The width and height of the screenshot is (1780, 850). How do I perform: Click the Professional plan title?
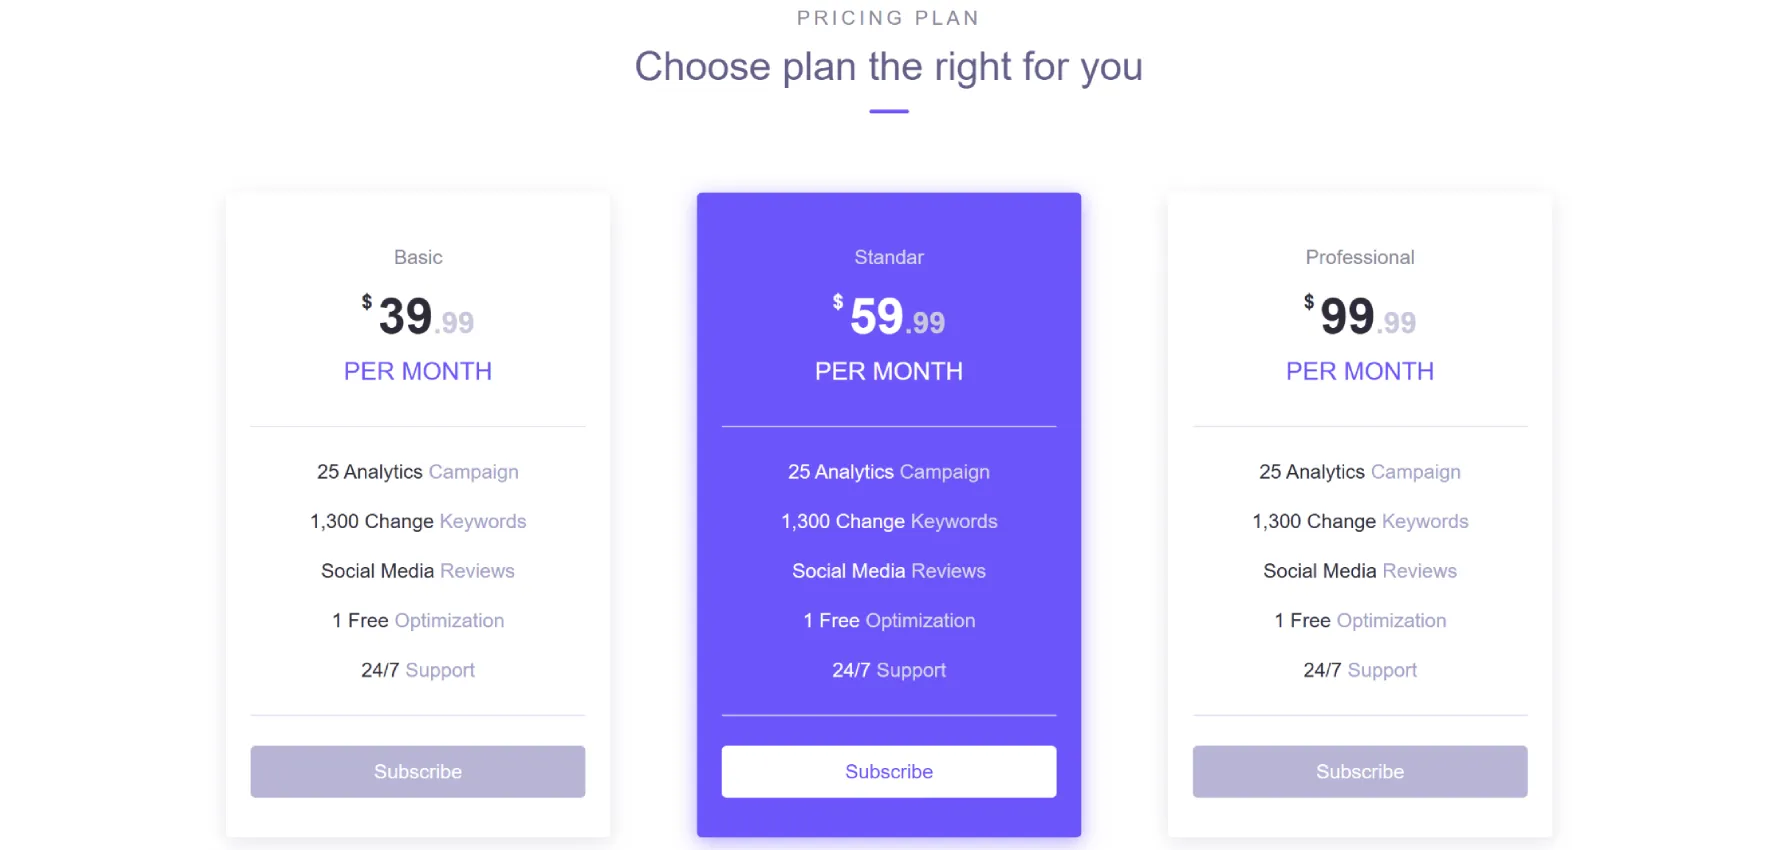pyautogui.click(x=1360, y=257)
